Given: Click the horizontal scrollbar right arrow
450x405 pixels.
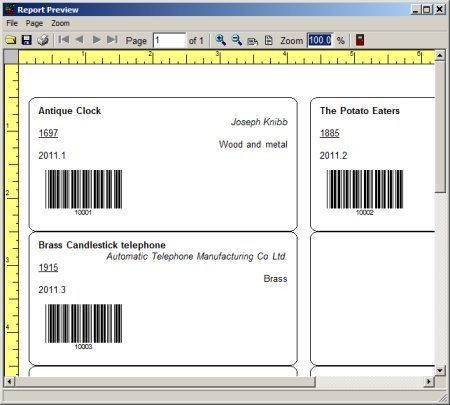Looking at the screenshot, I should pyautogui.click(x=429, y=381).
